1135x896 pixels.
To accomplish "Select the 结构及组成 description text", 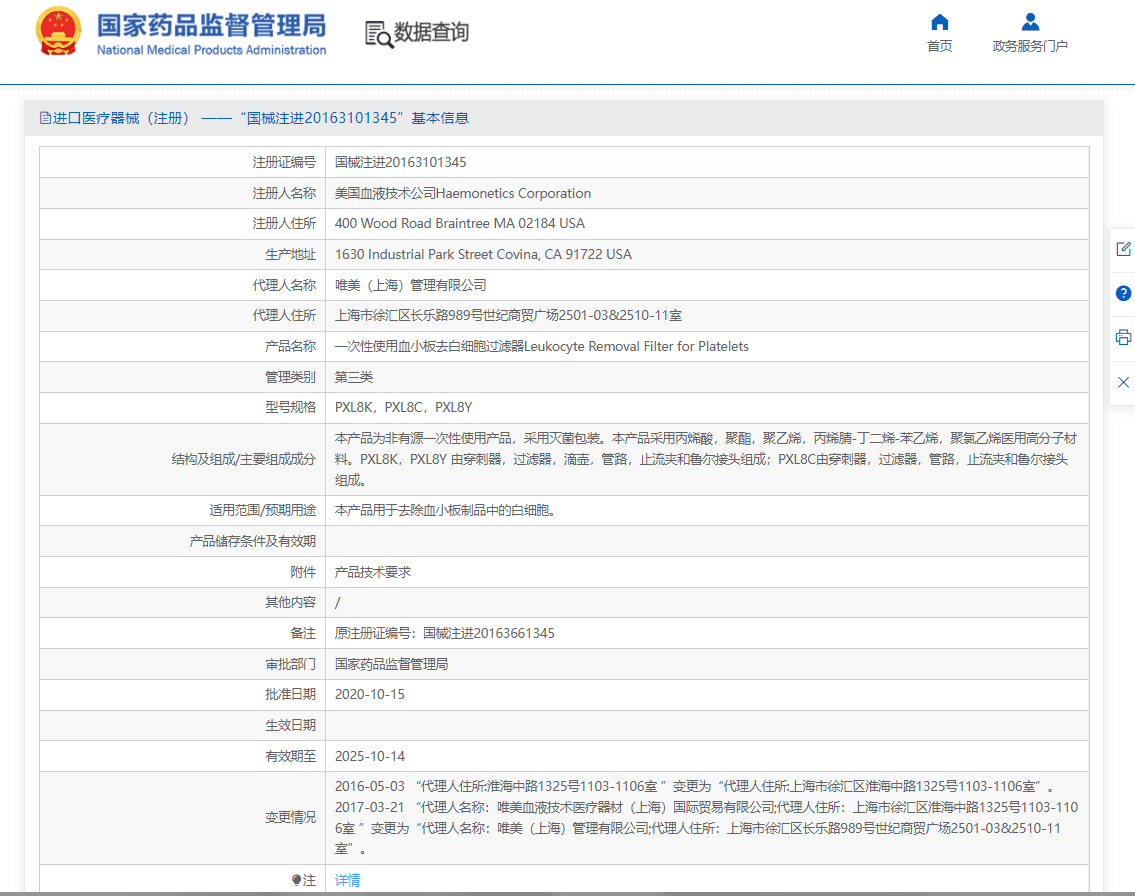I will [x=706, y=459].
